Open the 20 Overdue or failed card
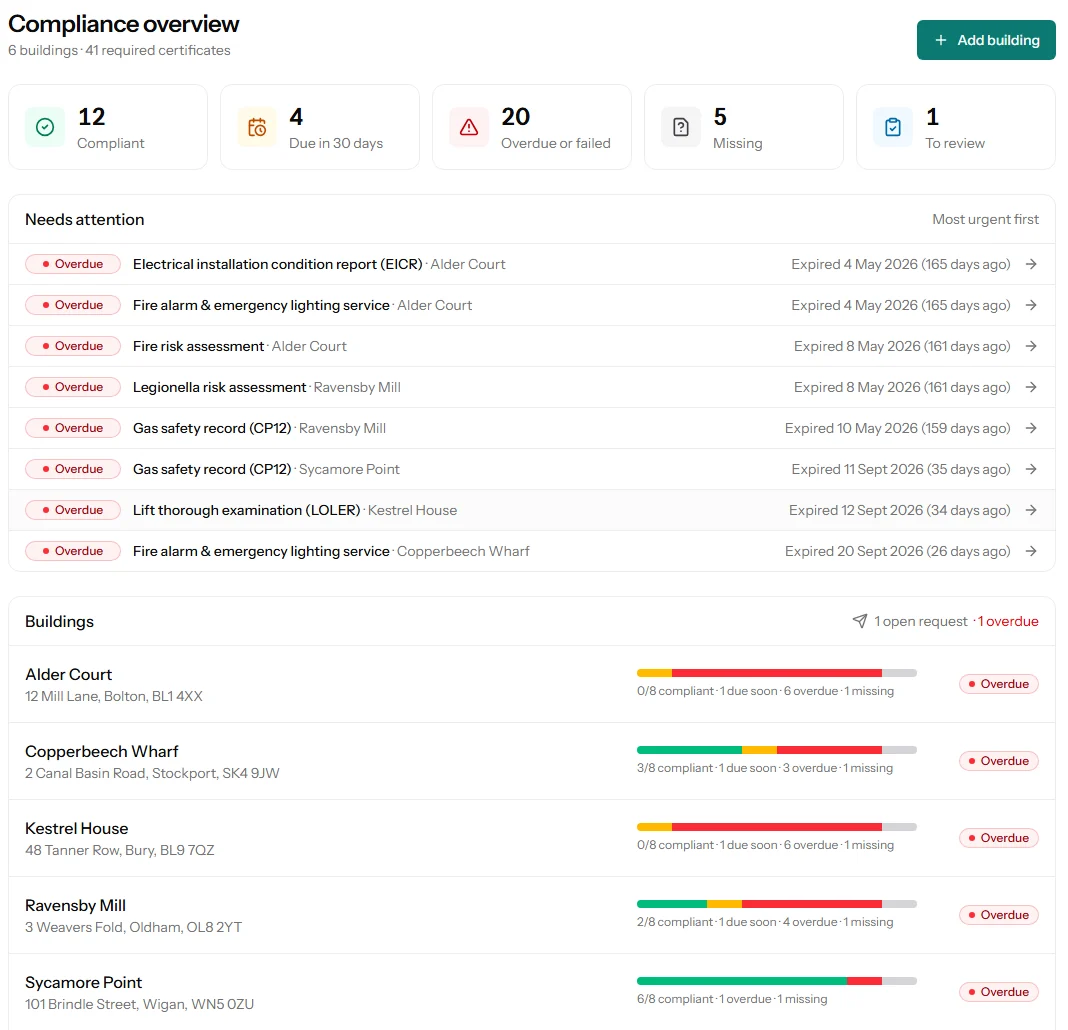Viewport: 1068px width, 1030px height. tap(531, 127)
